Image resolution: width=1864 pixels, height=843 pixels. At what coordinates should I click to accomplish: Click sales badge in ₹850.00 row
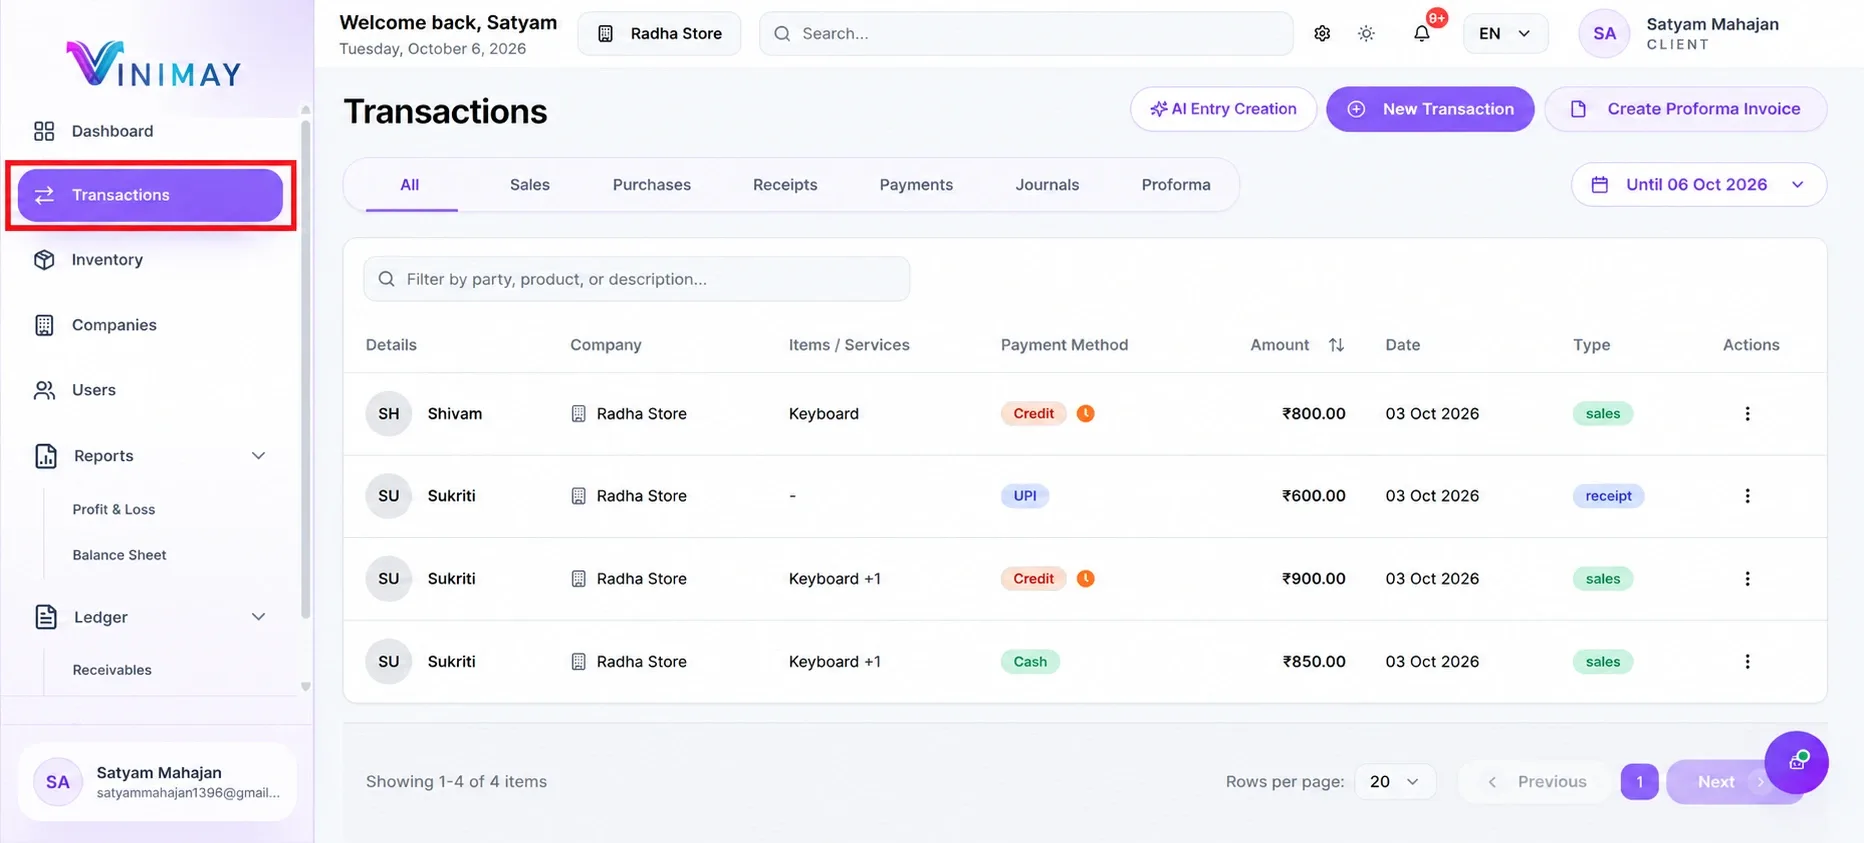click(x=1602, y=662)
